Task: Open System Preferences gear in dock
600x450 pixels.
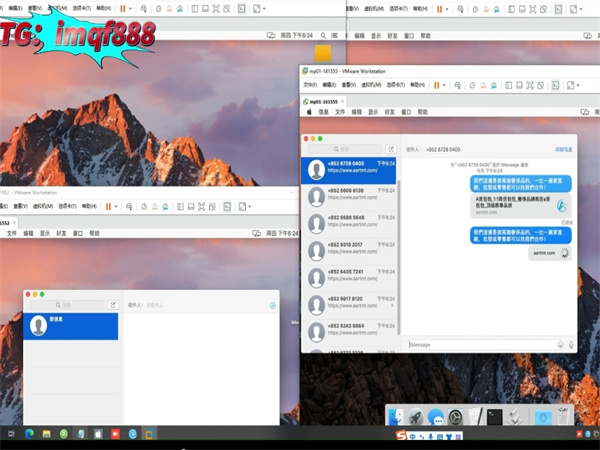Action: [455, 417]
